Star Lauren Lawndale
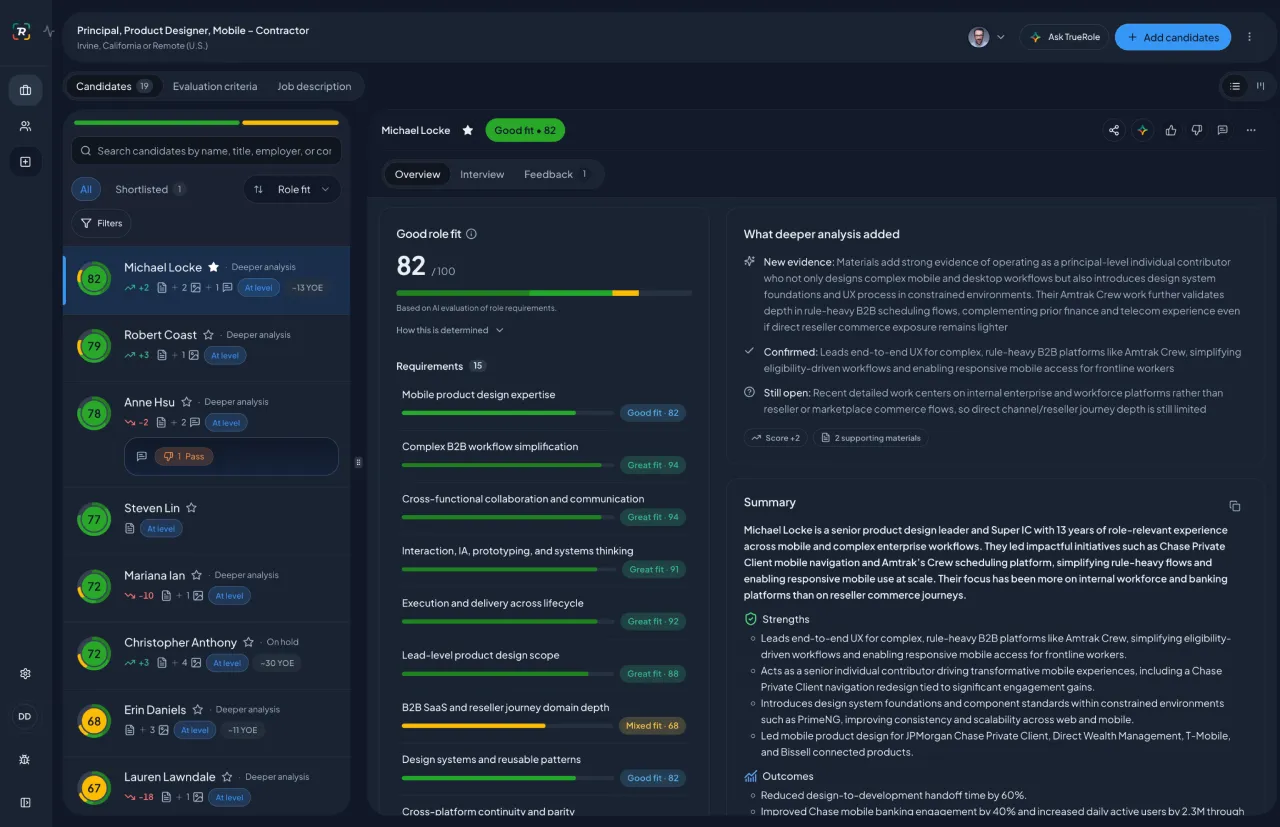The height and width of the screenshot is (827, 1280). click(x=227, y=777)
